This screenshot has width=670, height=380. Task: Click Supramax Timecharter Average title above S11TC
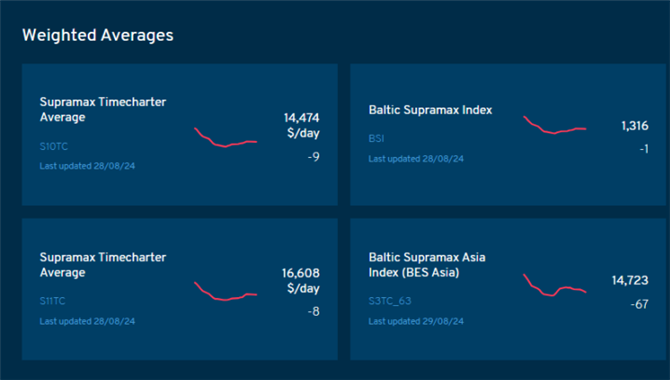point(103,265)
